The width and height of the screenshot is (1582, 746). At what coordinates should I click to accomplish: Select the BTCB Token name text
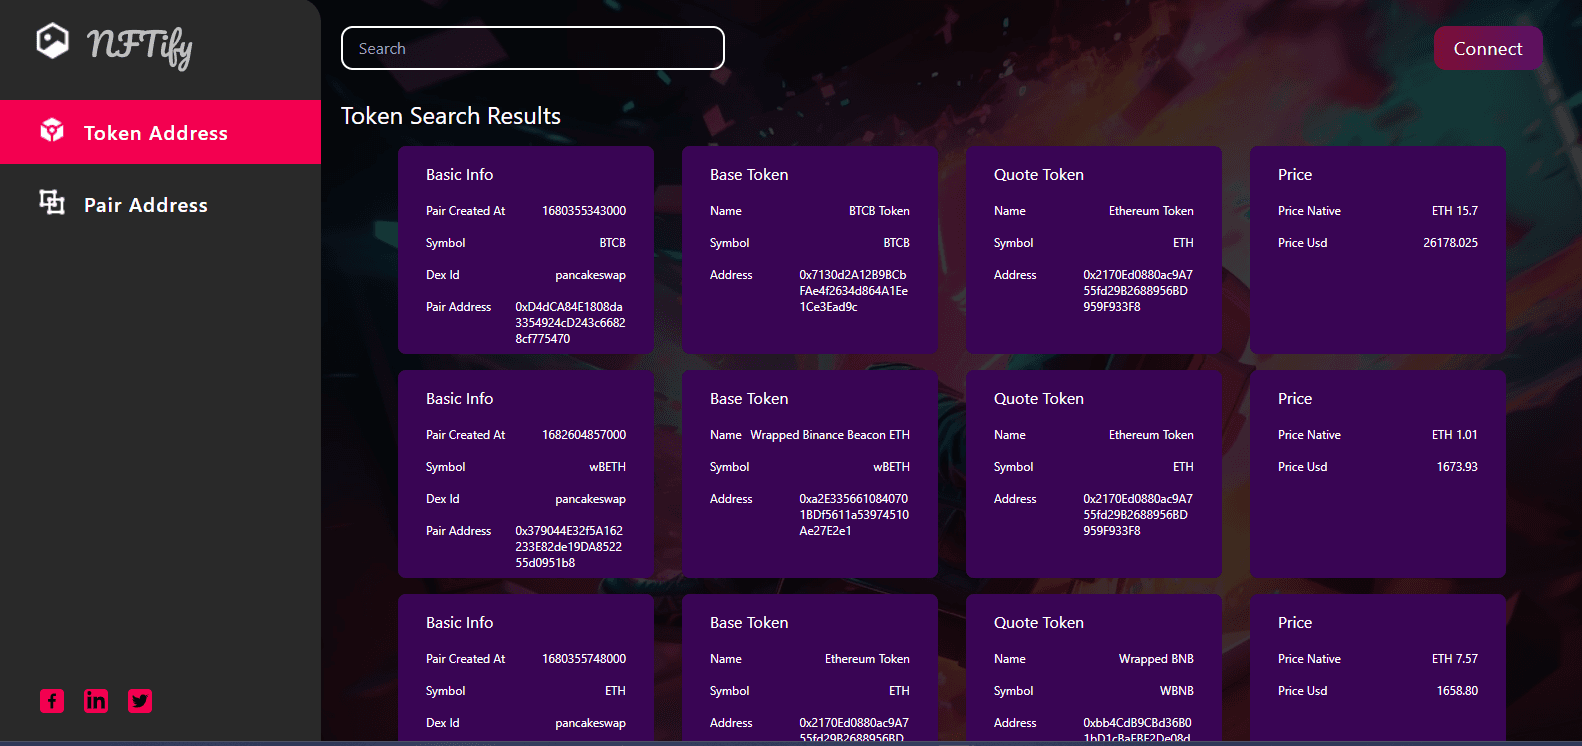coord(879,211)
